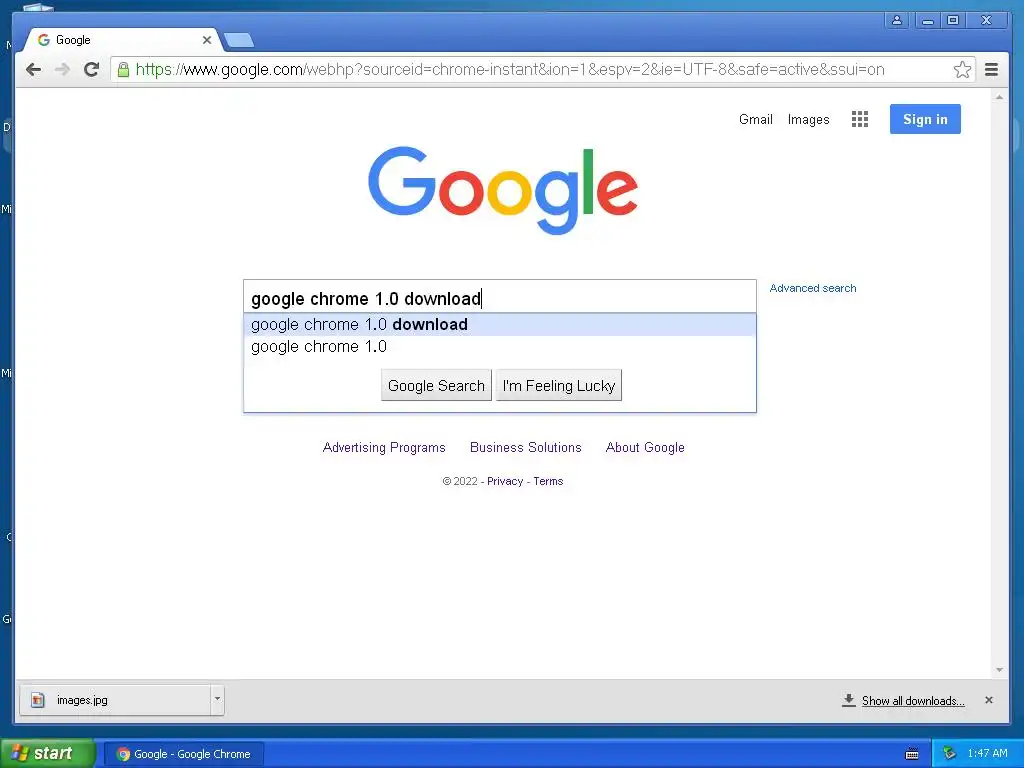Open the Privacy link

coord(505,481)
